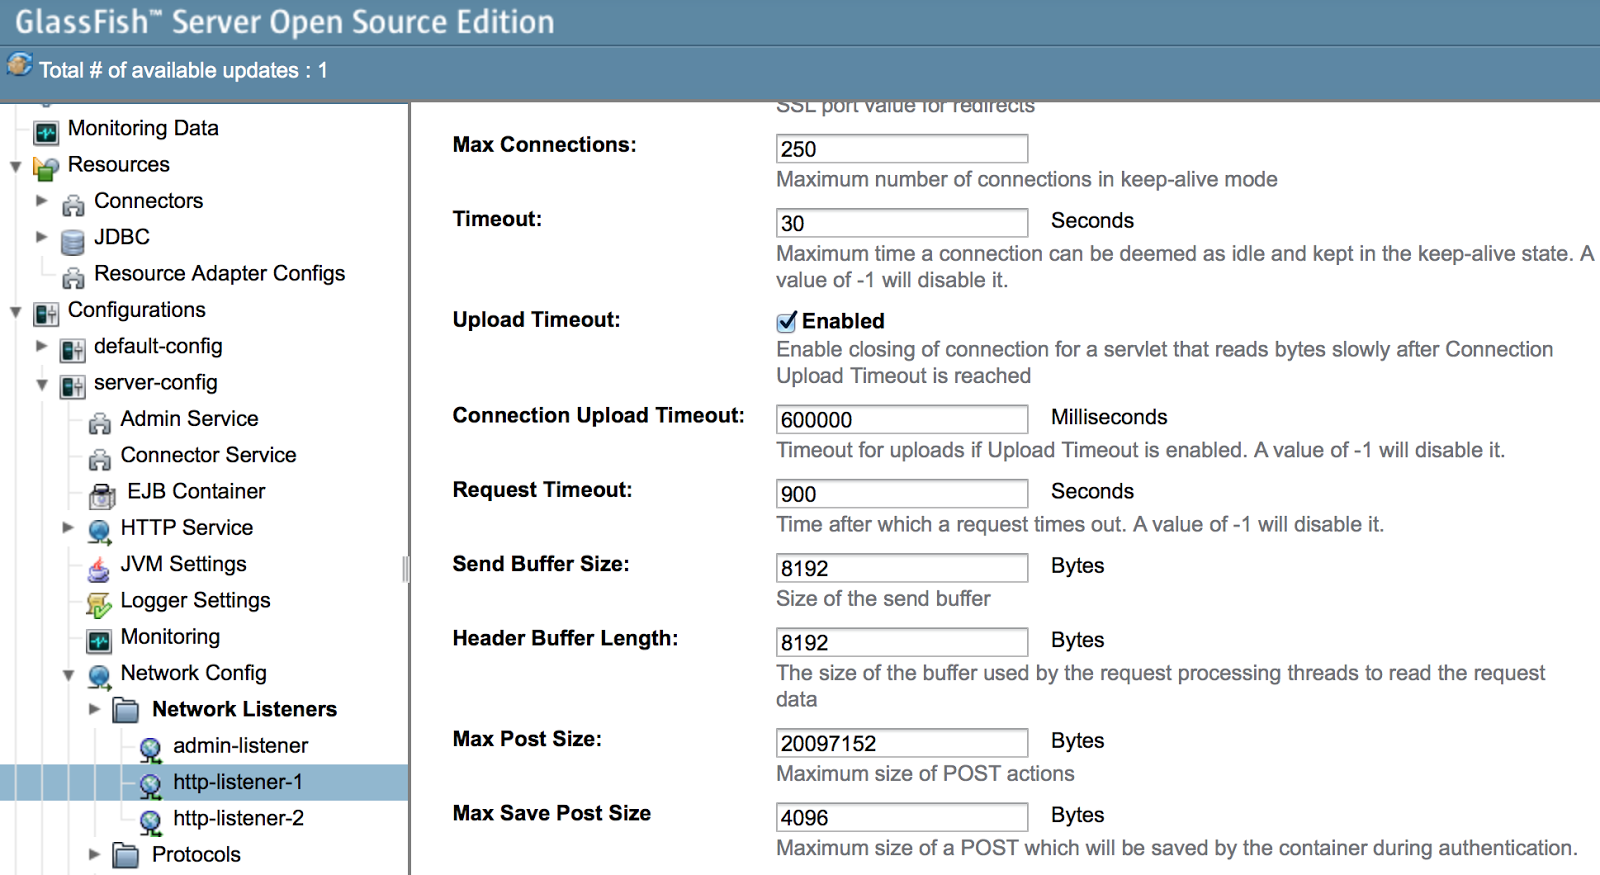Screen dimensions: 1600x875
Task: Select Monitoring Data in the tree
Action: 143,128
